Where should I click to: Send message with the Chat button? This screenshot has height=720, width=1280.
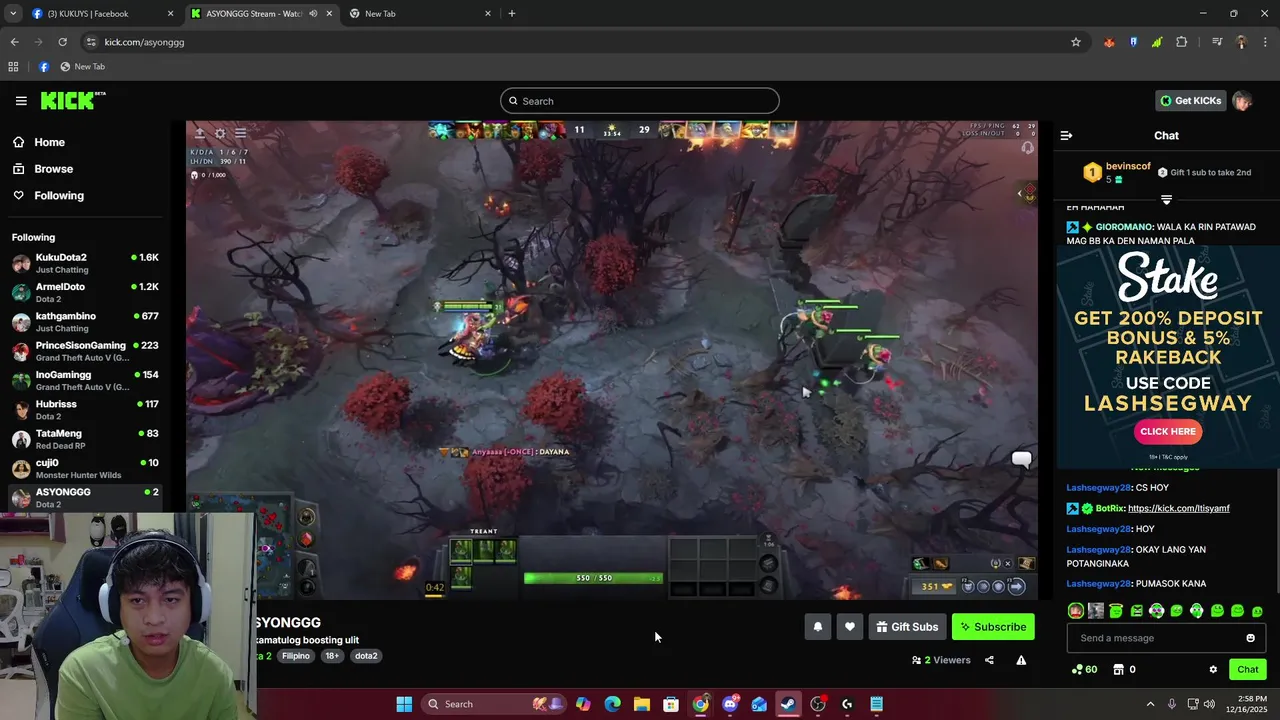pyautogui.click(x=1248, y=670)
